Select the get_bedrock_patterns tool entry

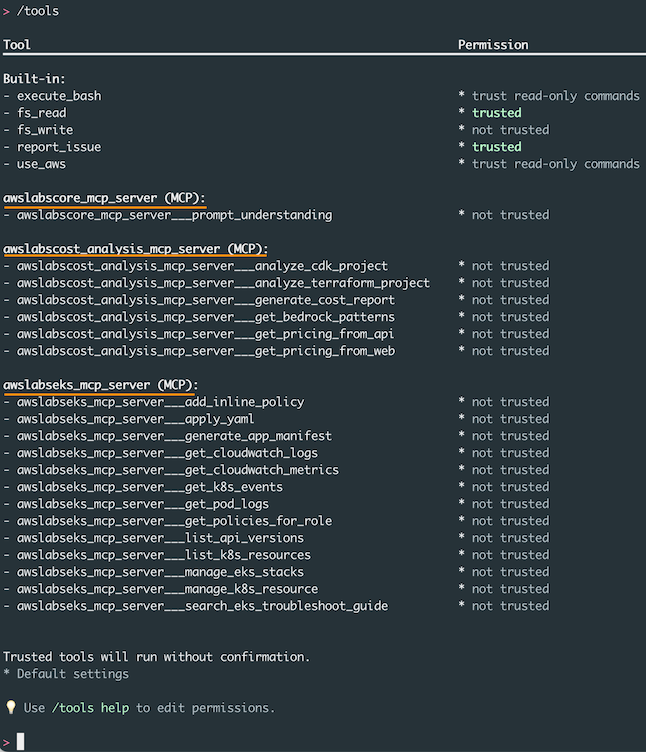206,317
